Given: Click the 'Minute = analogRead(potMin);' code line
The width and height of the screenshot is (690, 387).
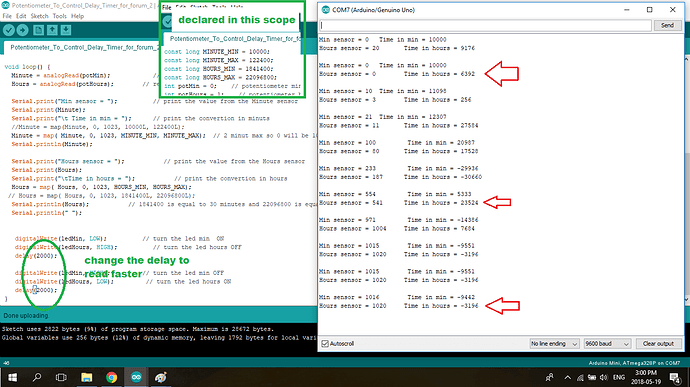Looking at the screenshot, I should (x=61, y=75).
